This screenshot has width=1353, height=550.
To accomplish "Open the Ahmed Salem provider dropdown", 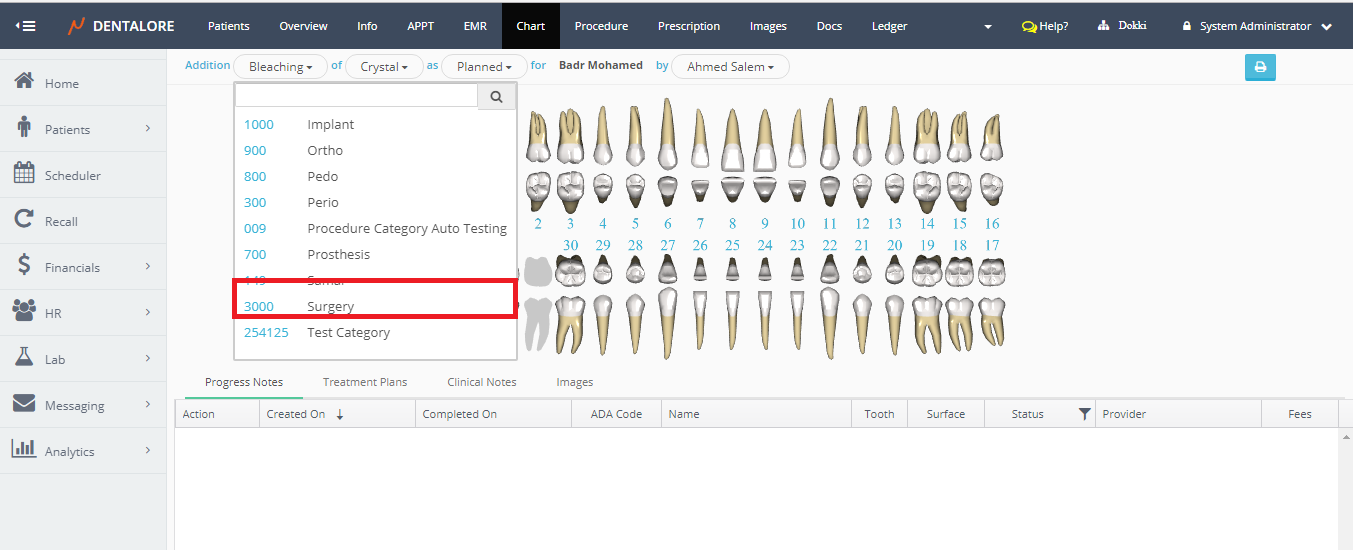I will (730, 67).
